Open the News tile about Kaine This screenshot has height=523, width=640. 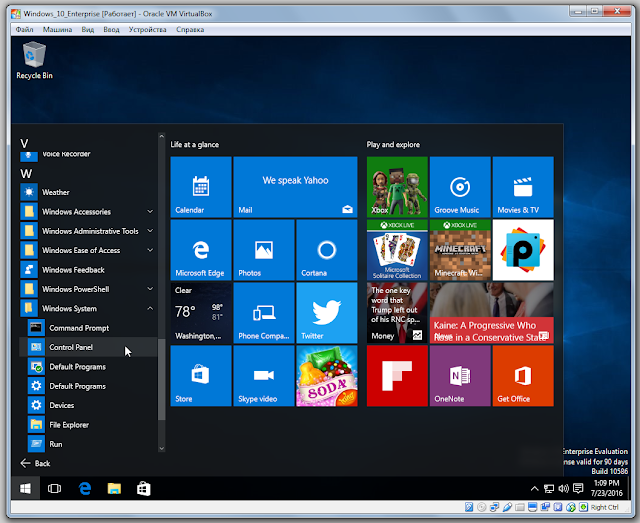click(491, 313)
